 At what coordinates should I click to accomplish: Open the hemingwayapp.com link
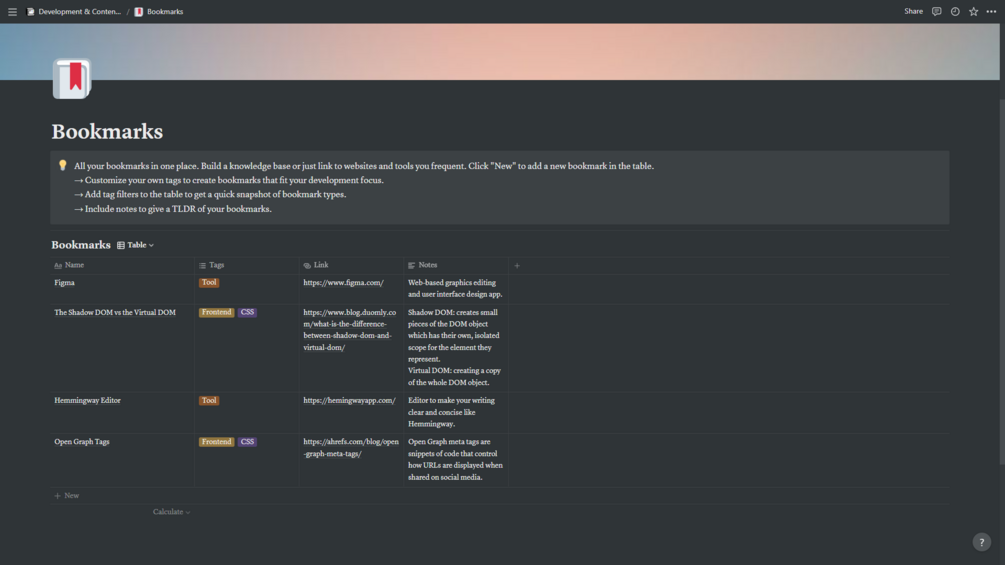(x=349, y=401)
